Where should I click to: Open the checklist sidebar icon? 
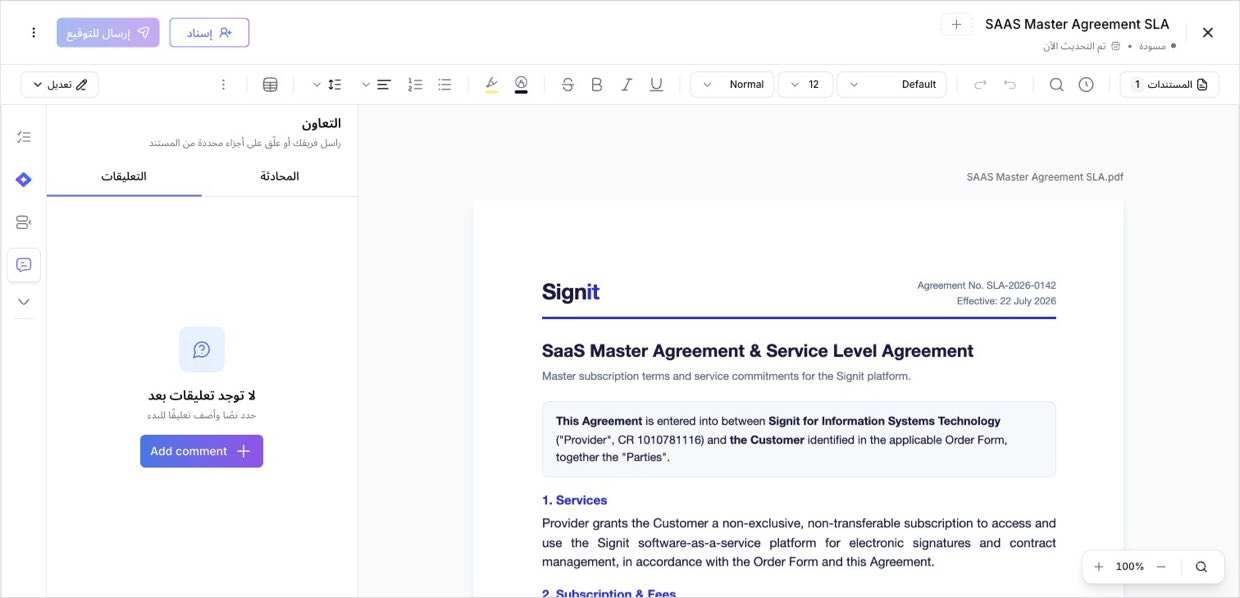[24, 137]
